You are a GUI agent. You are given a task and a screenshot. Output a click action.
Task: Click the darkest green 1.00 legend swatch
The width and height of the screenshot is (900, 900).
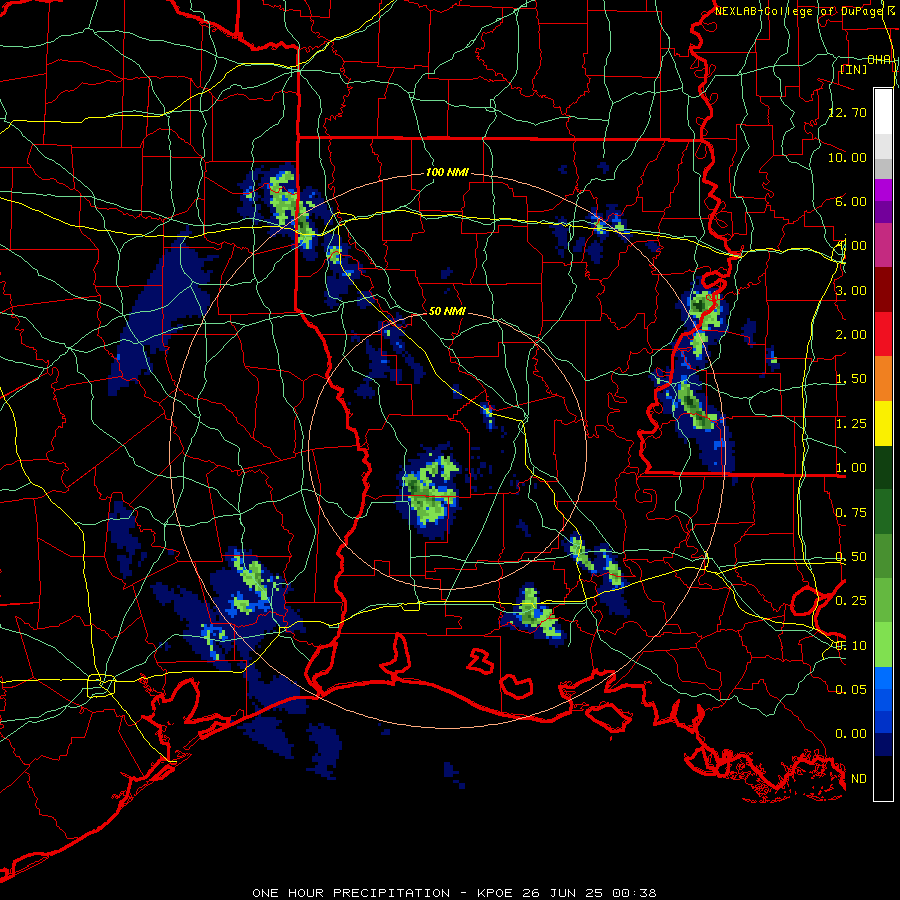[x=883, y=467]
